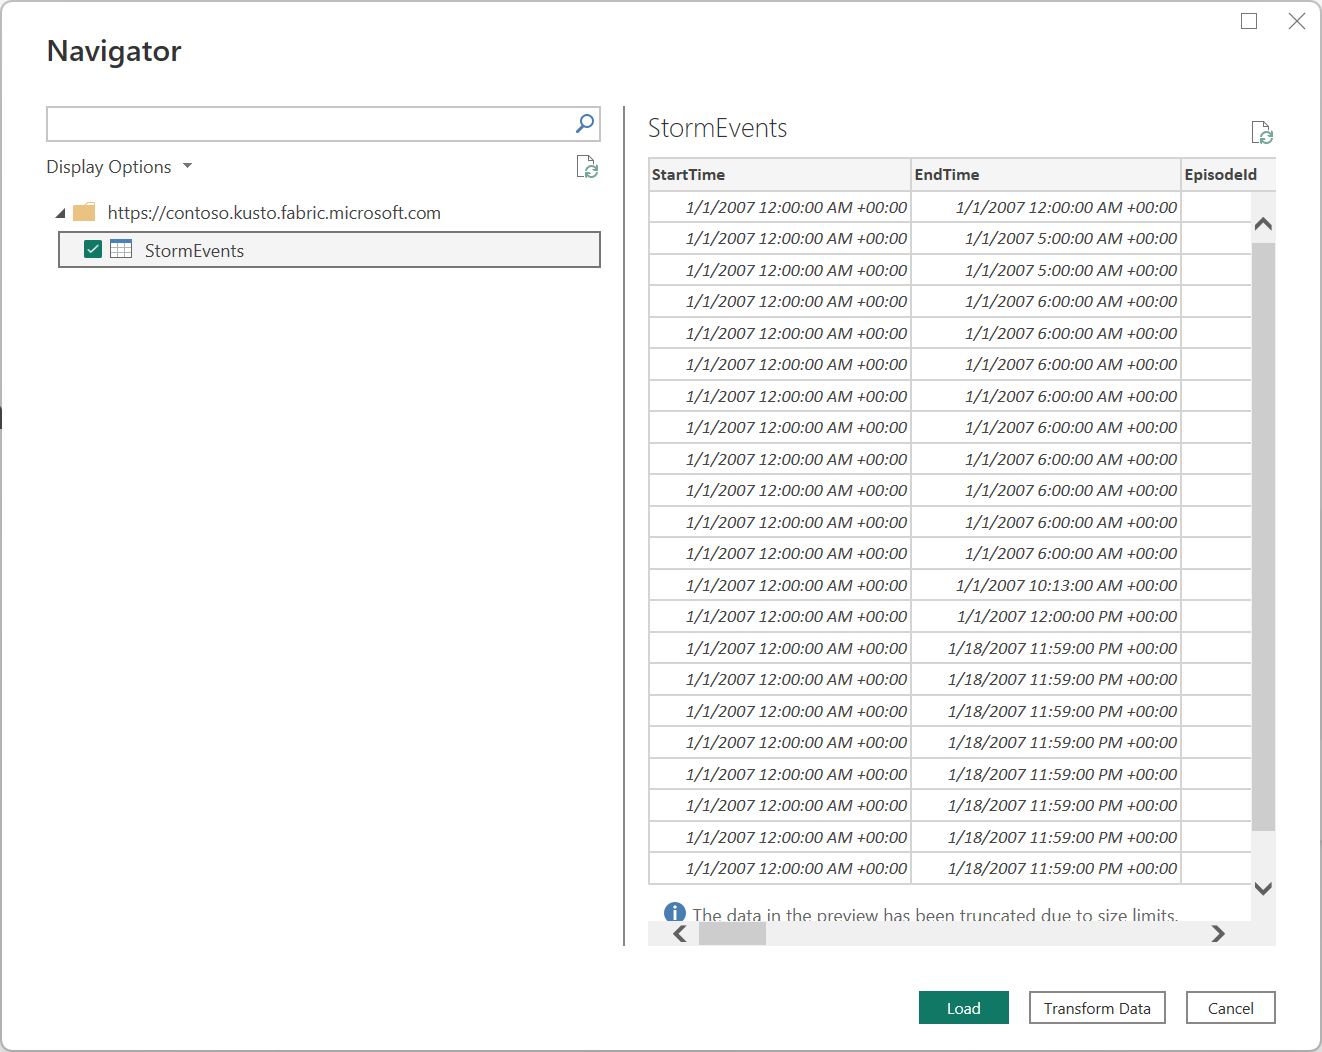The image size is (1322, 1052).
Task: Collapse the contoso.kusto.fabric.microsoft.com node
Action: [x=61, y=212]
